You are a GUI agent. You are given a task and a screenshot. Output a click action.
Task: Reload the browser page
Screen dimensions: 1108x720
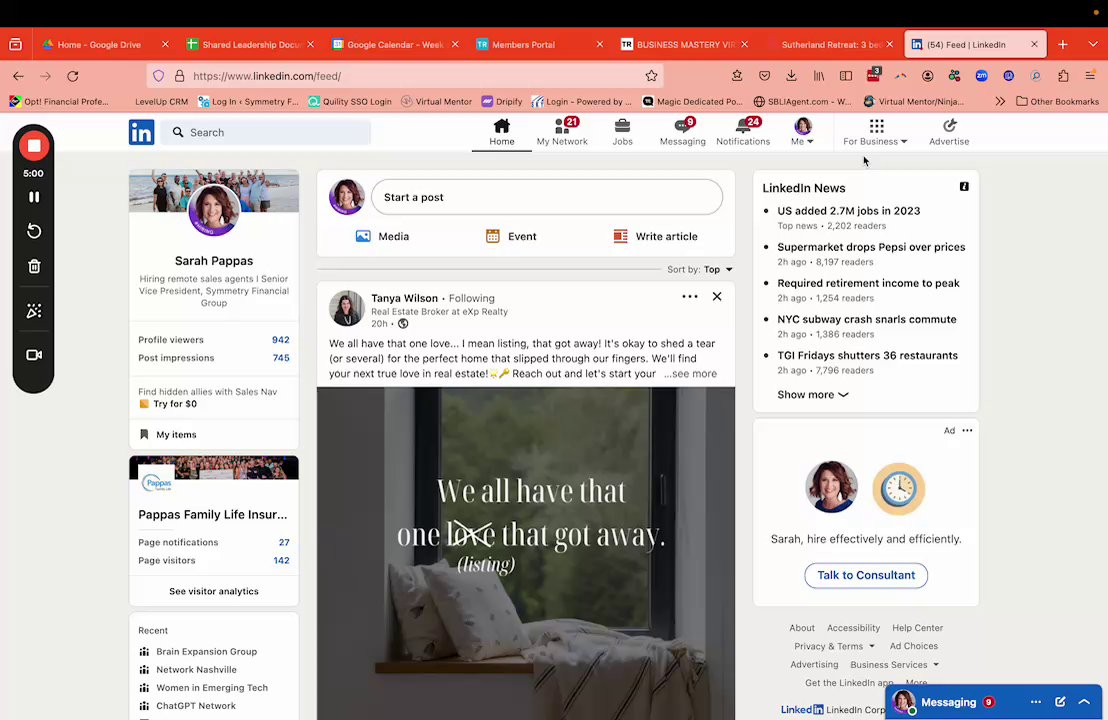click(x=73, y=76)
